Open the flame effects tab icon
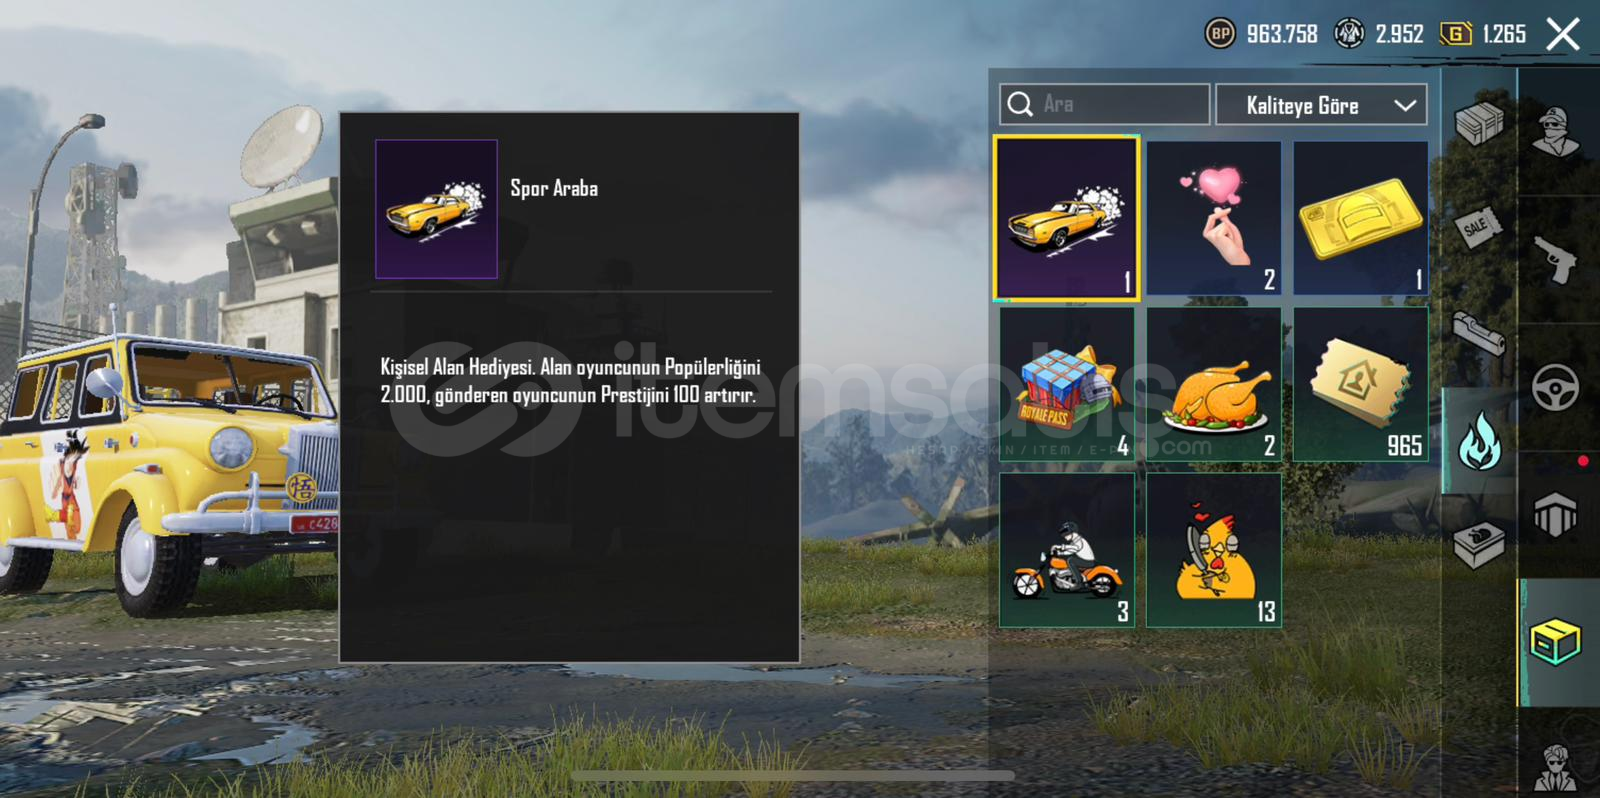Image resolution: width=1600 pixels, height=798 pixels. click(x=1479, y=441)
